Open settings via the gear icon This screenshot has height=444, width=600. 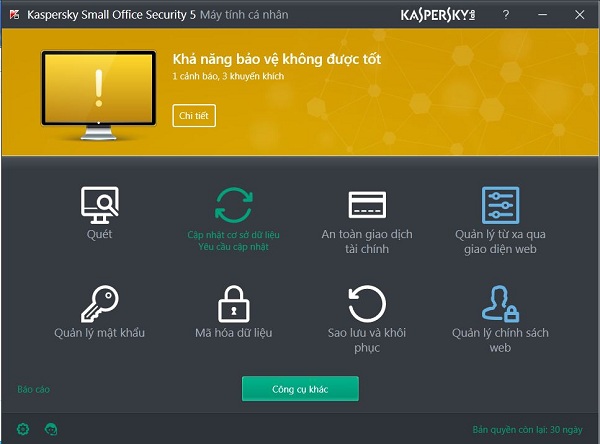[23, 429]
